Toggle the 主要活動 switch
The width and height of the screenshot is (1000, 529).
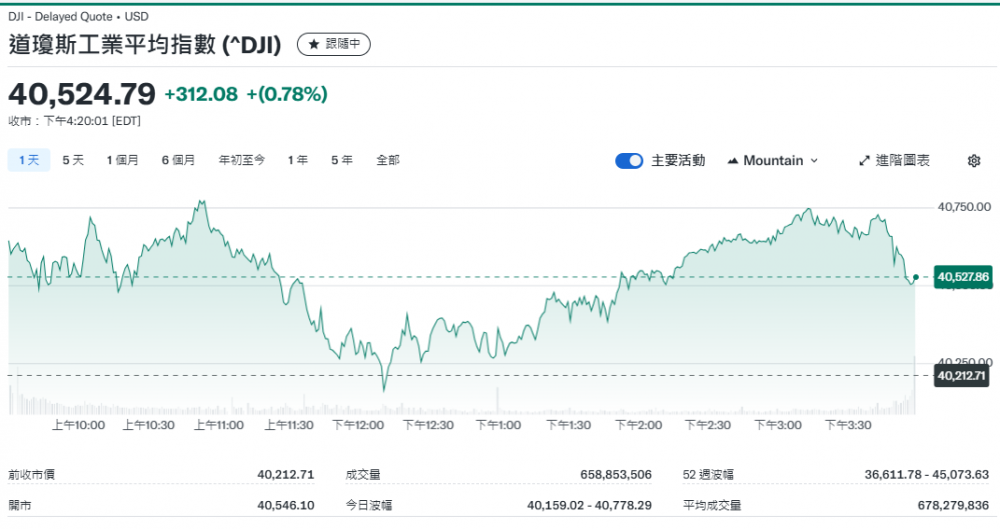coord(629,161)
